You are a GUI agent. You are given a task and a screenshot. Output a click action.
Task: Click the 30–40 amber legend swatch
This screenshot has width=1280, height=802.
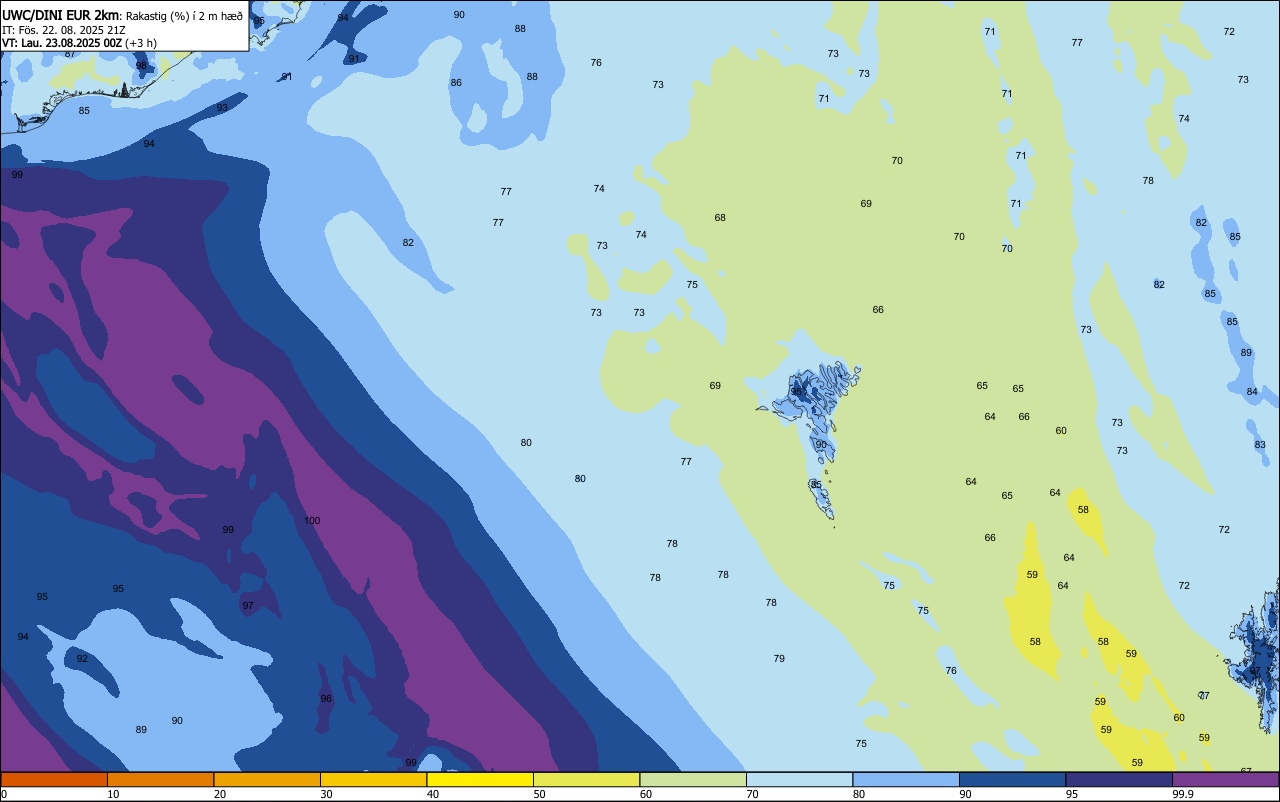point(373,779)
